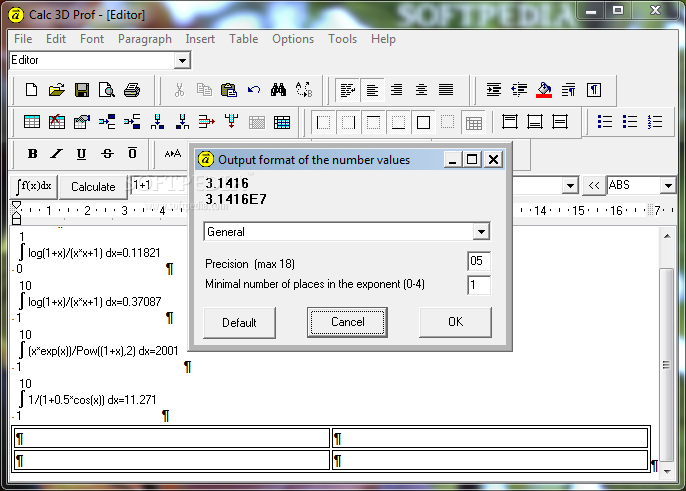Toggle overline formatting icon
Viewport: 686px width, 491px height.
(132, 153)
